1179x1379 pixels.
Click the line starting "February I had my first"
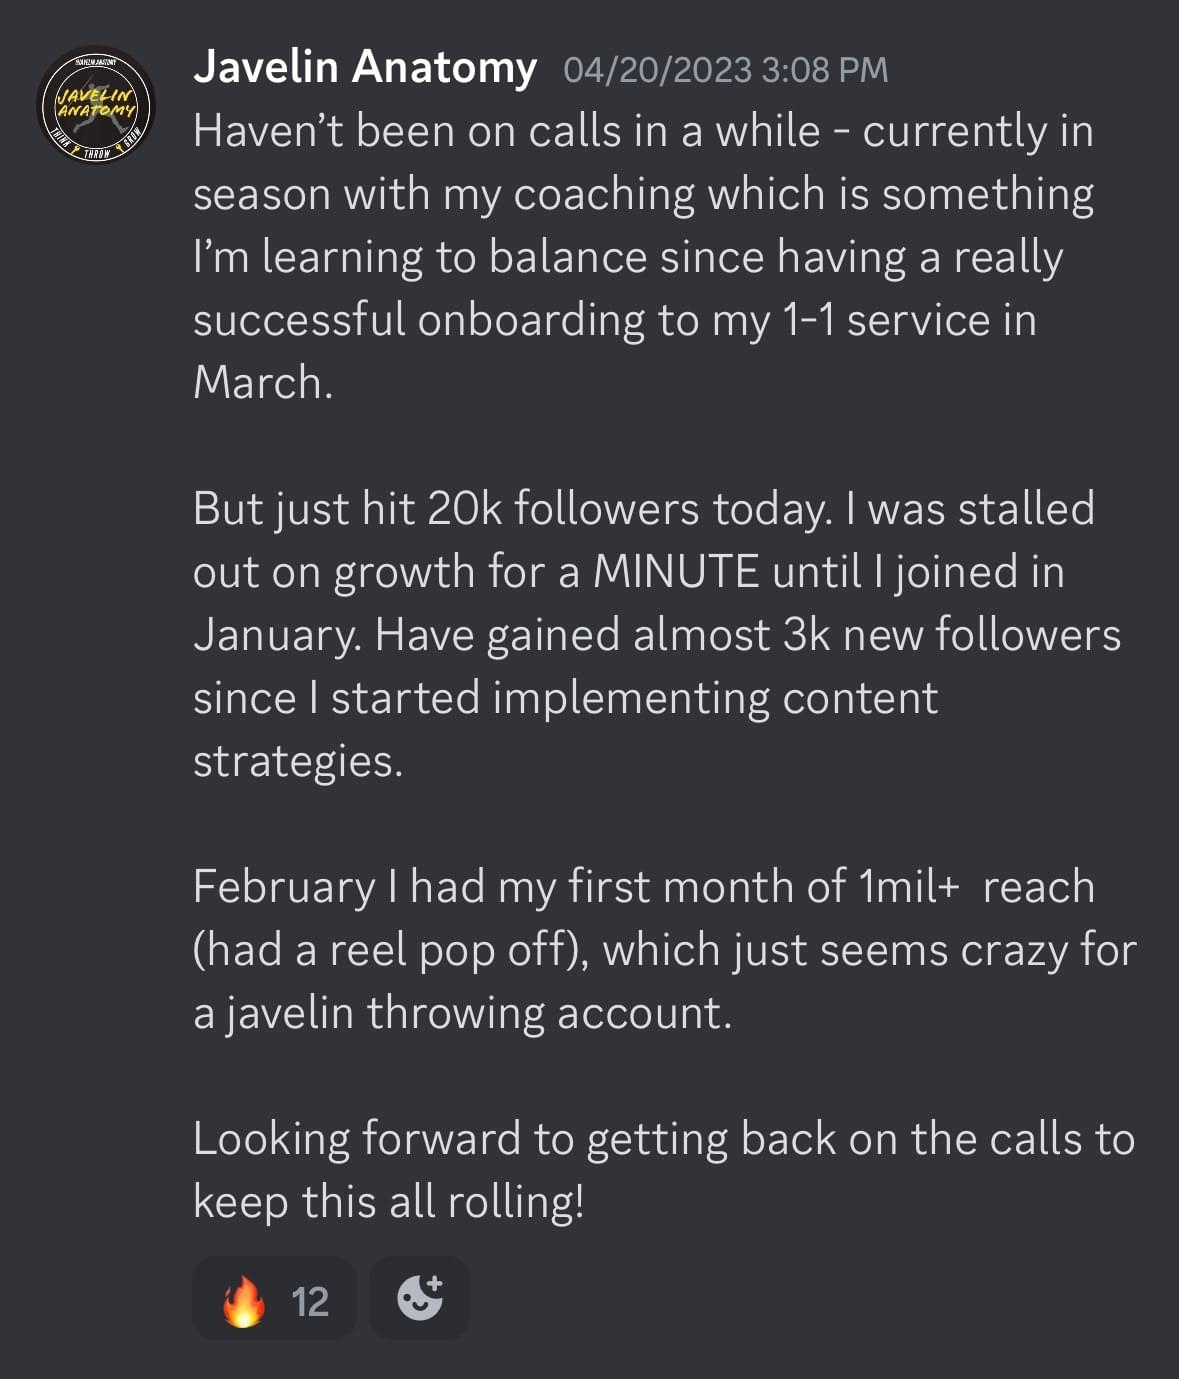(642, 887)
